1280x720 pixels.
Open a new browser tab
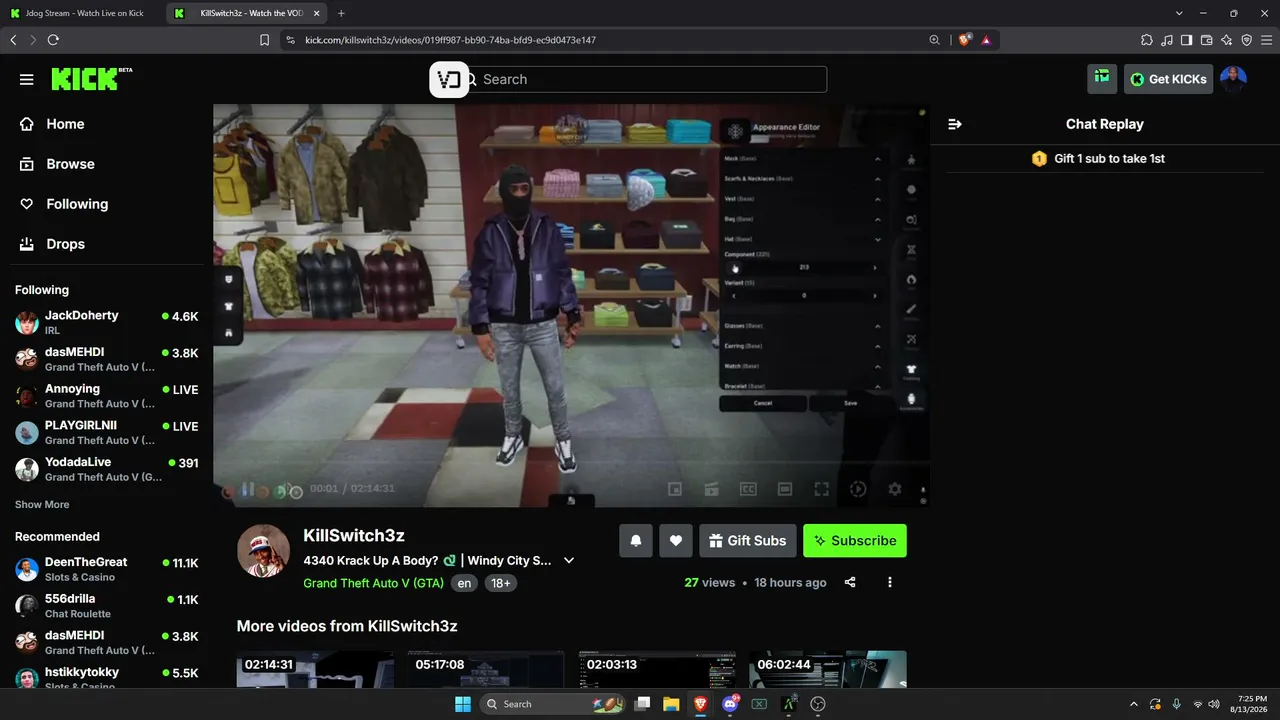pyautogui.click(x=341, y=13)
